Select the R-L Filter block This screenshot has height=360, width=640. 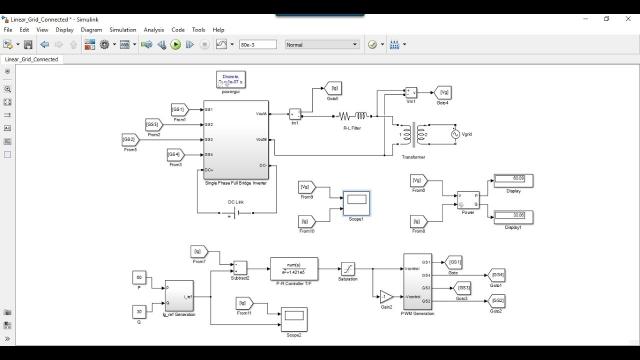[353, 116]
